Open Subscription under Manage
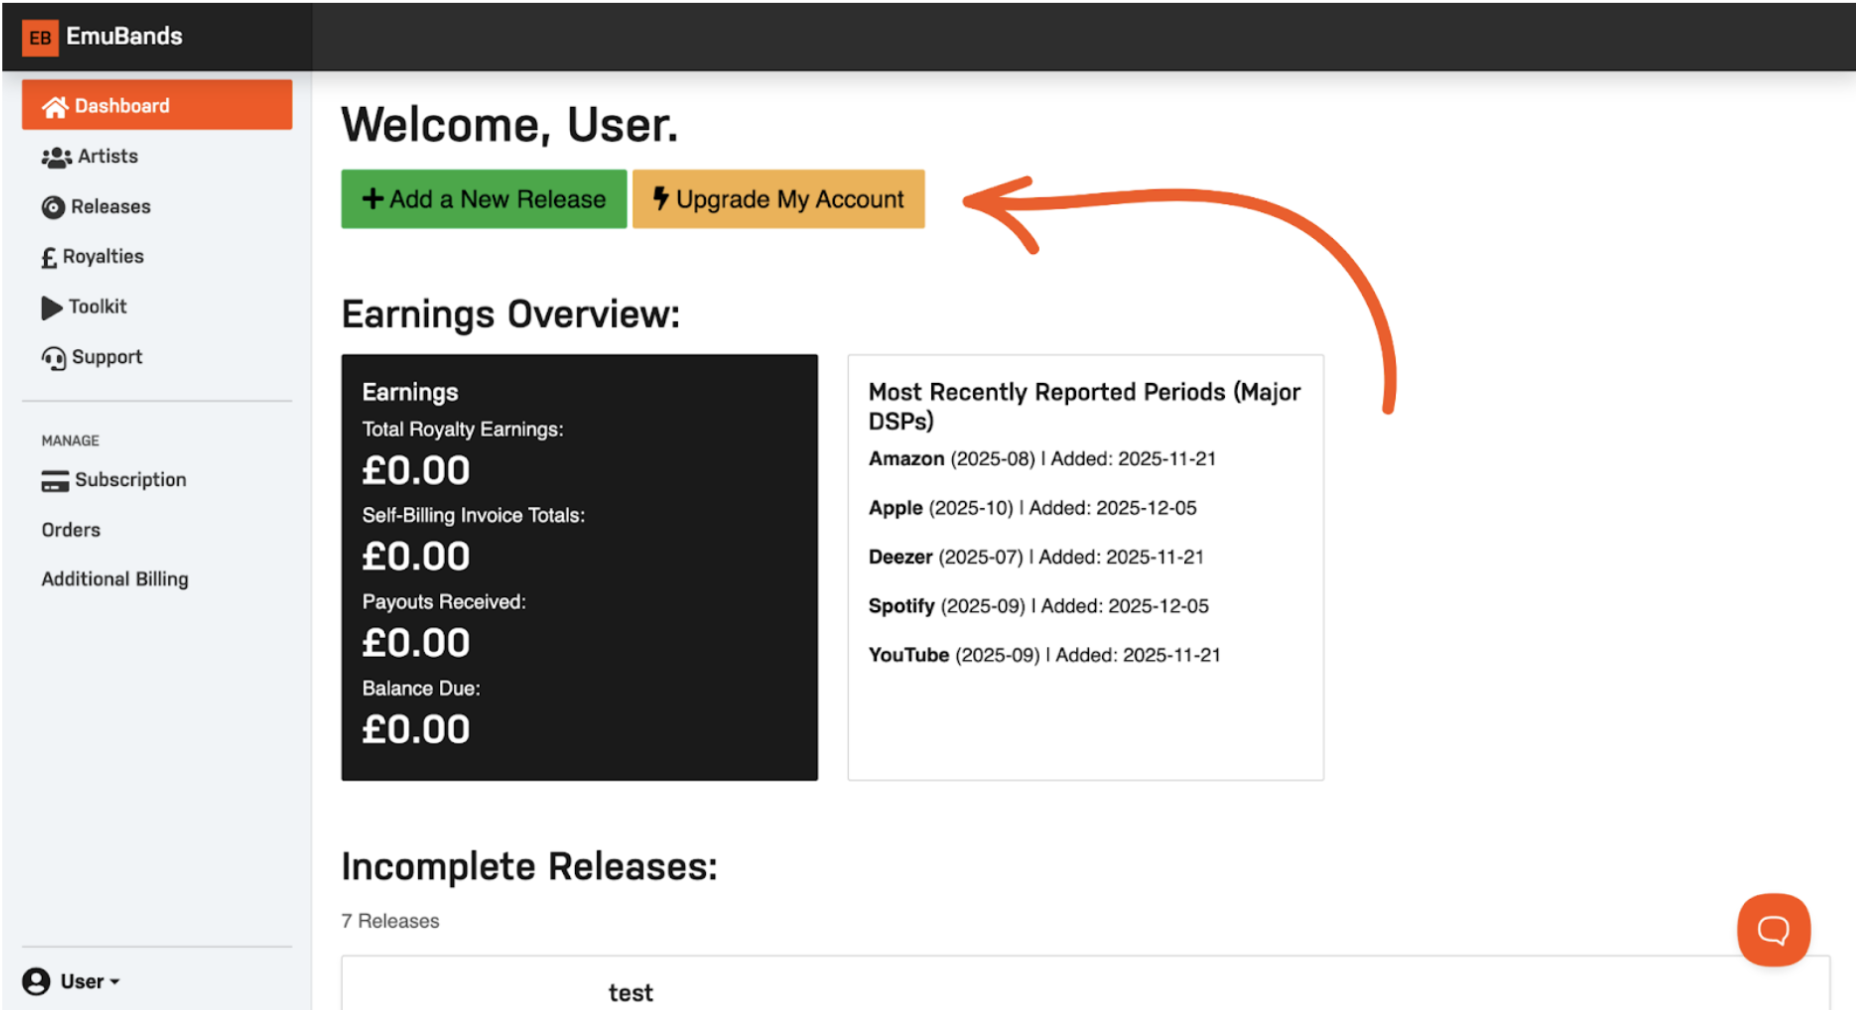Image resolution: width=1856 pixels, height=1010 pixels. [131, 480]
